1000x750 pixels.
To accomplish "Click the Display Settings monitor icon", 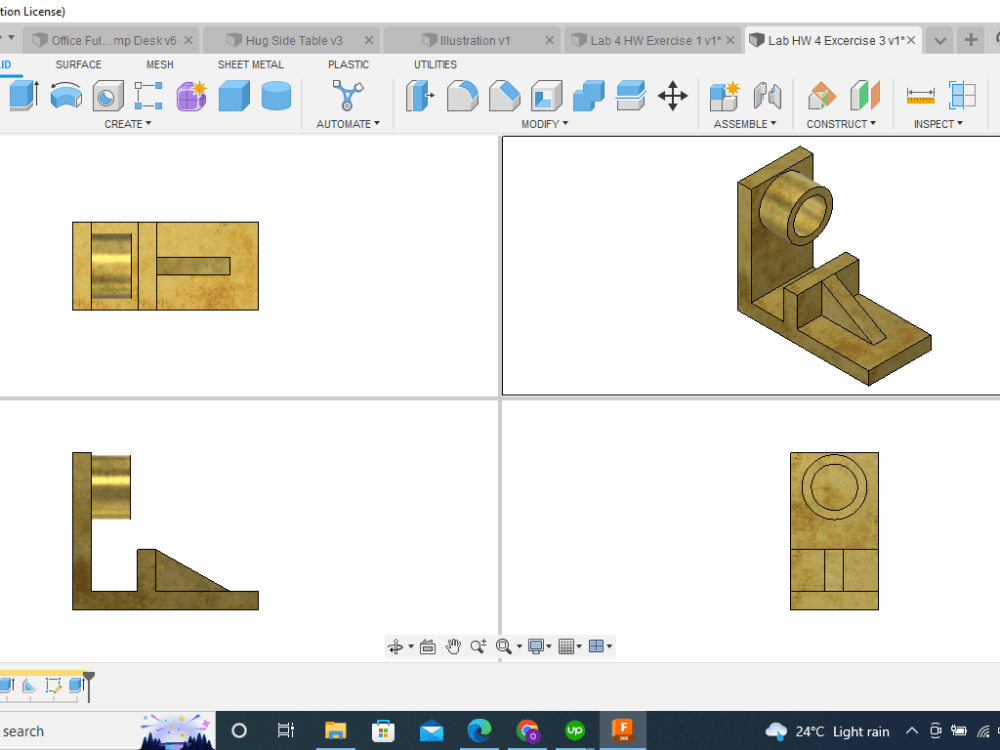I will [536, 647].
